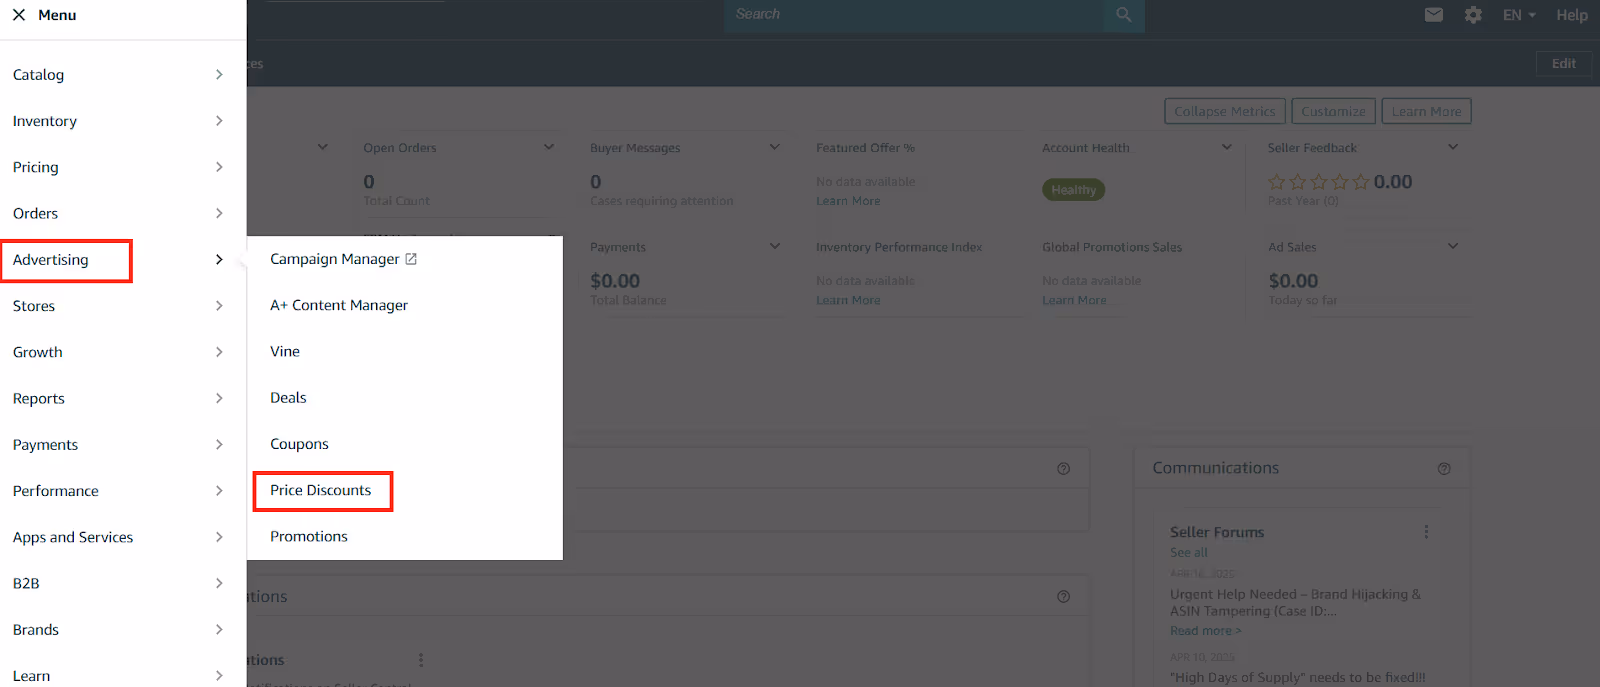This screenshot has width=1600, height=687.
Task: Close the menu with the X icon
Action: click(19, 15)
